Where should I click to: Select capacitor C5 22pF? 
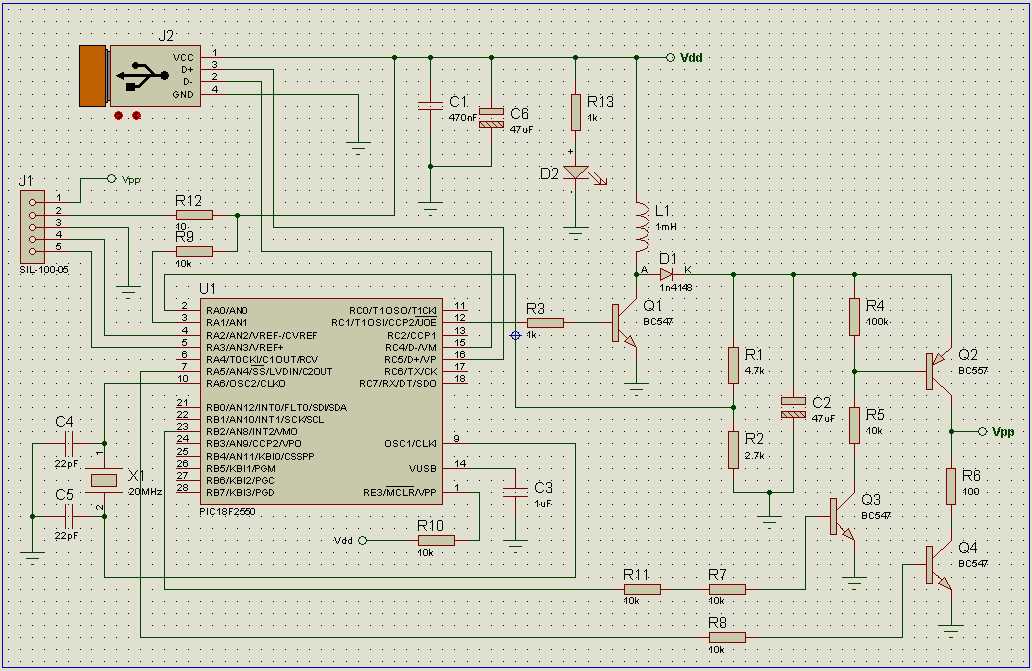pos(69,516)
